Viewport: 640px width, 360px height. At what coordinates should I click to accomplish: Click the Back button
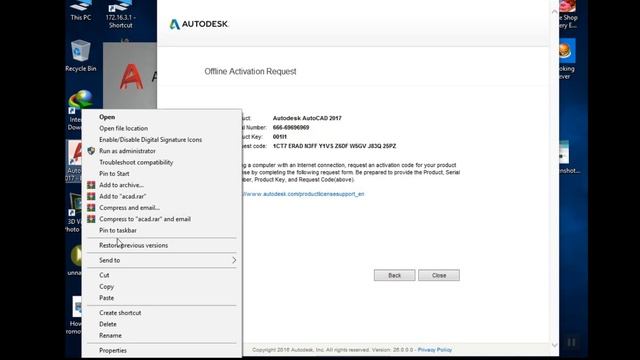click(x=394, y=276)
